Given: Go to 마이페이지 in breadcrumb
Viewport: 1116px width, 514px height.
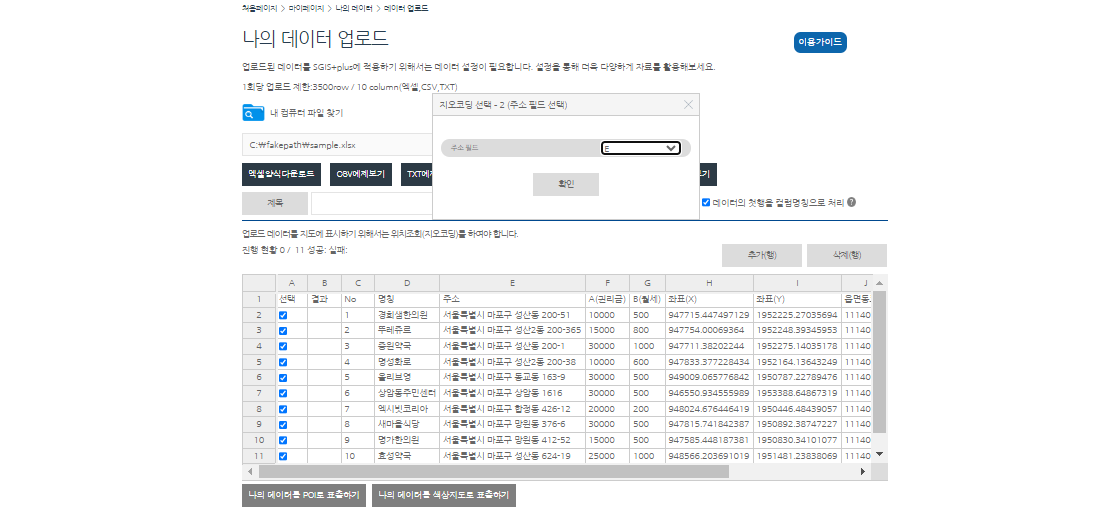Looking at the screenshot, I should tap(306, 8).
